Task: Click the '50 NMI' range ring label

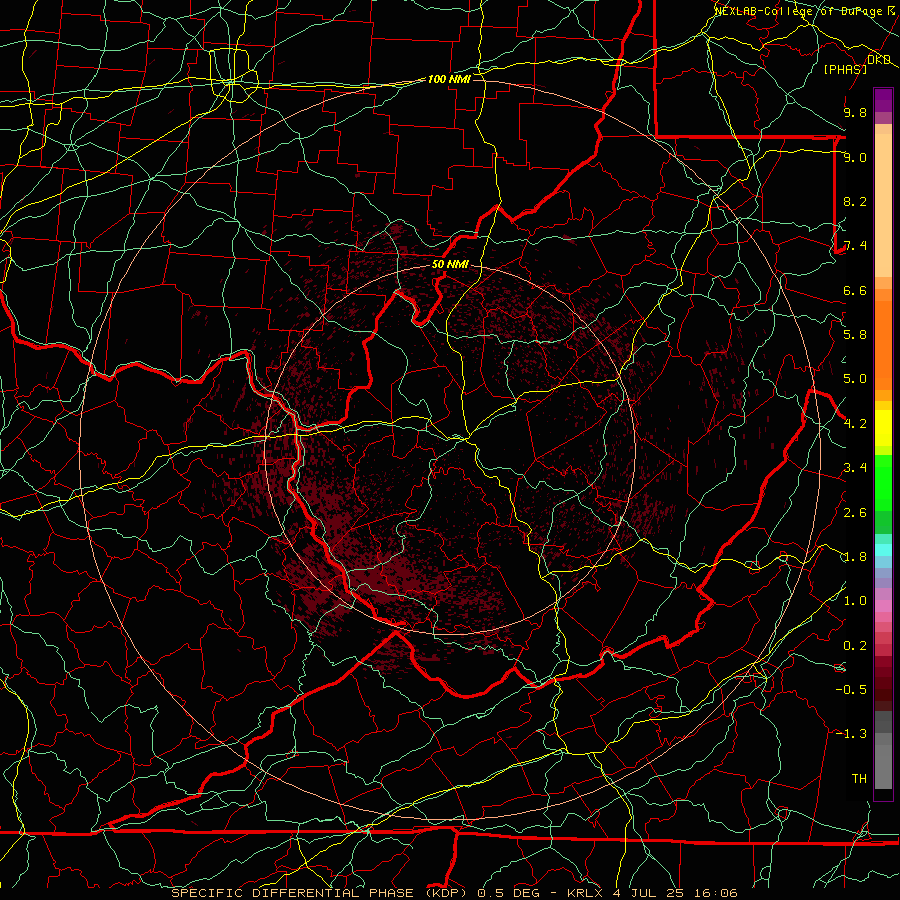Action: click(x=450, y=264)
